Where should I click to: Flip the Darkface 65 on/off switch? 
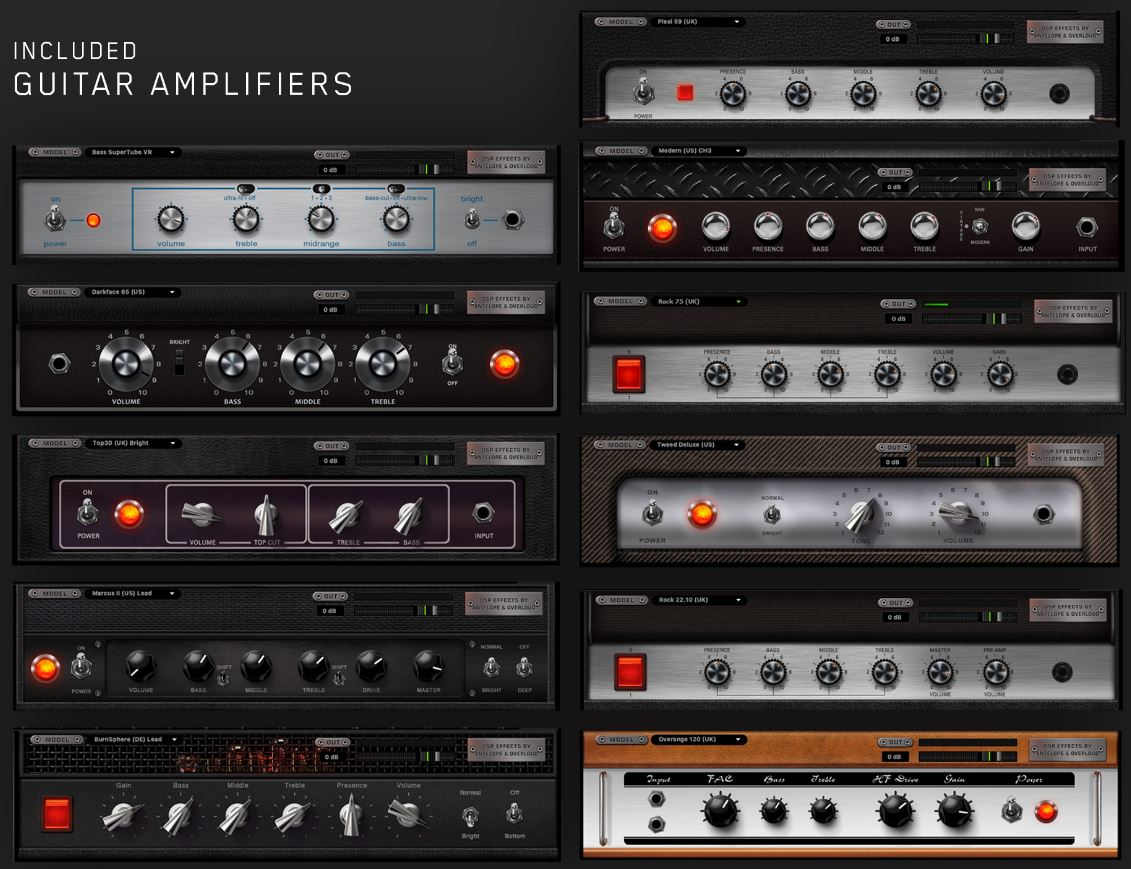(452, 361)
